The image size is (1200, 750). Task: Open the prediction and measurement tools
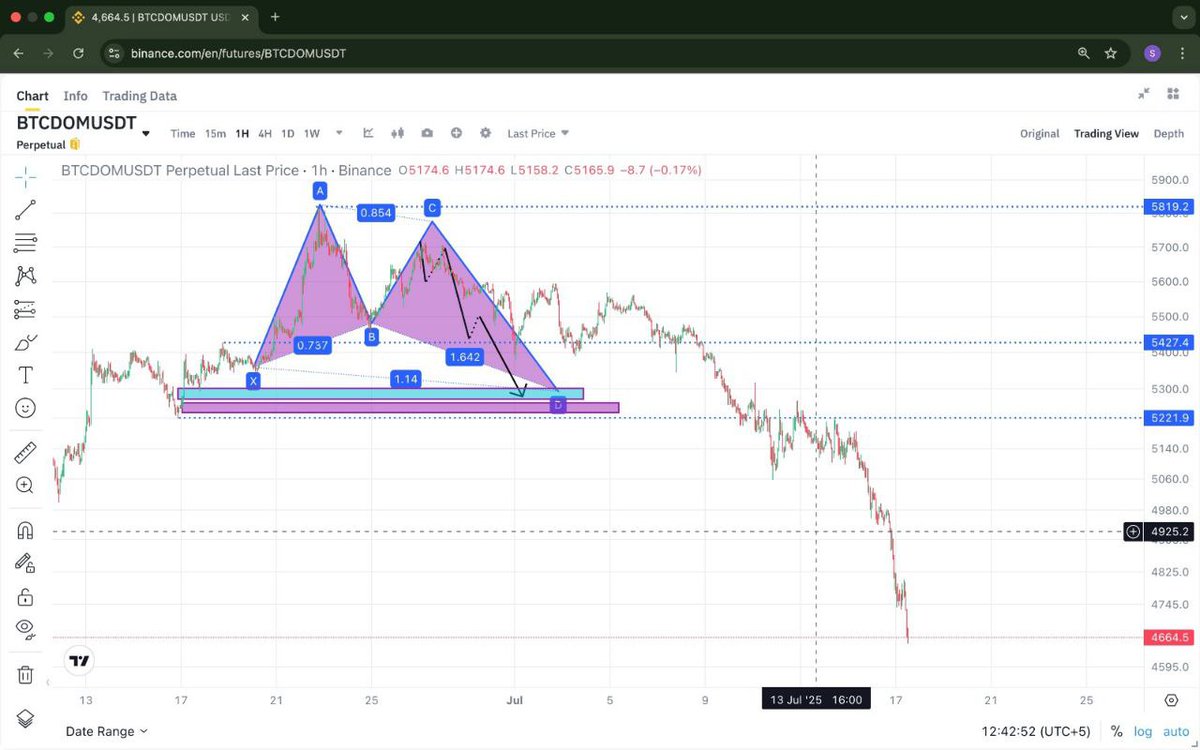tap(25, 309)
